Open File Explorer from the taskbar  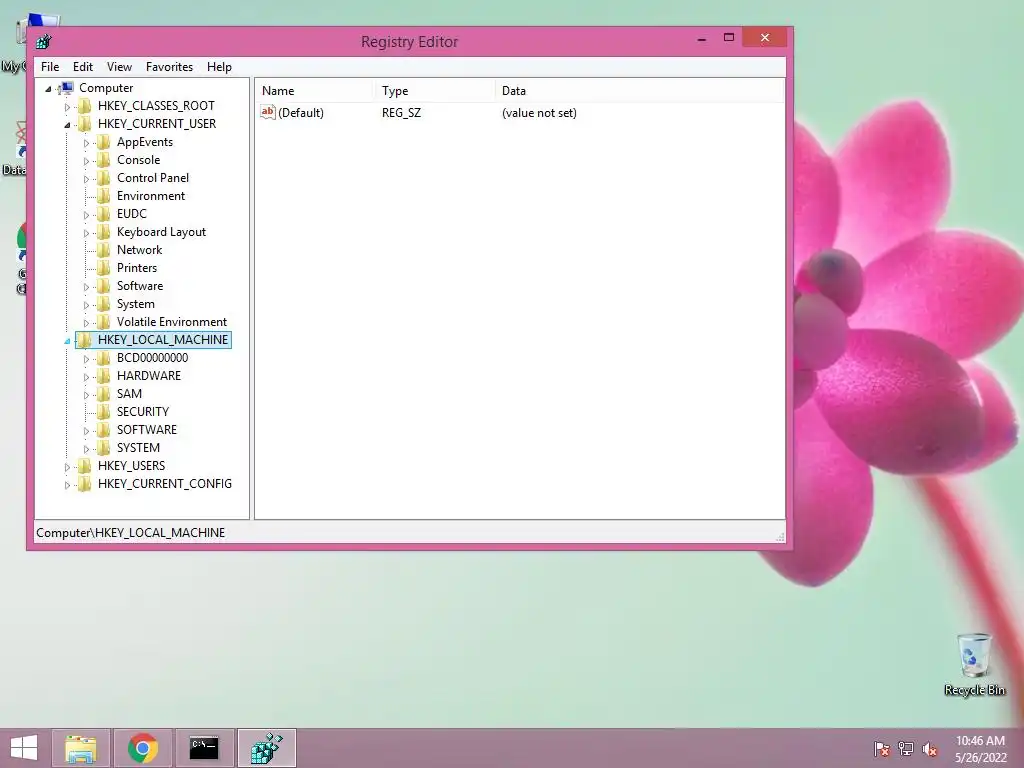point(81,748)
